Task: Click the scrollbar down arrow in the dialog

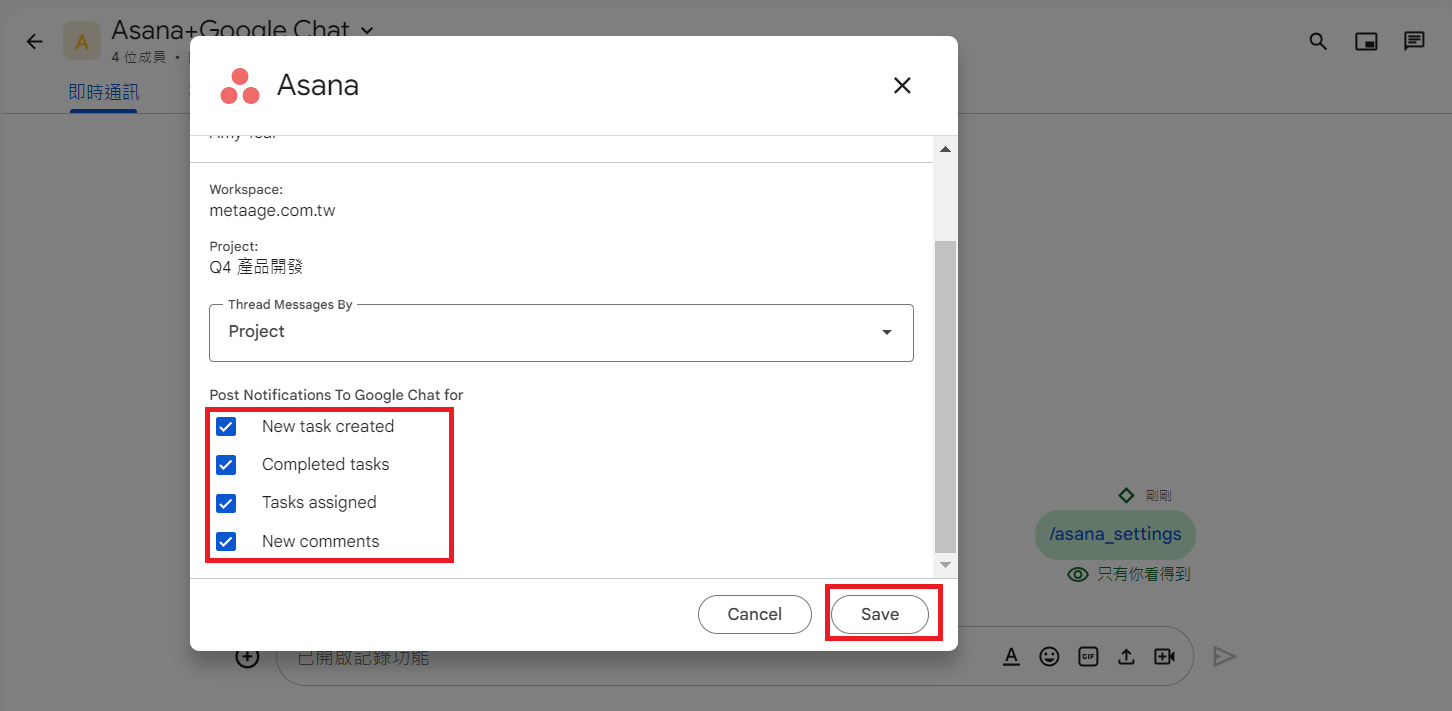Action: tap(945, 566)
